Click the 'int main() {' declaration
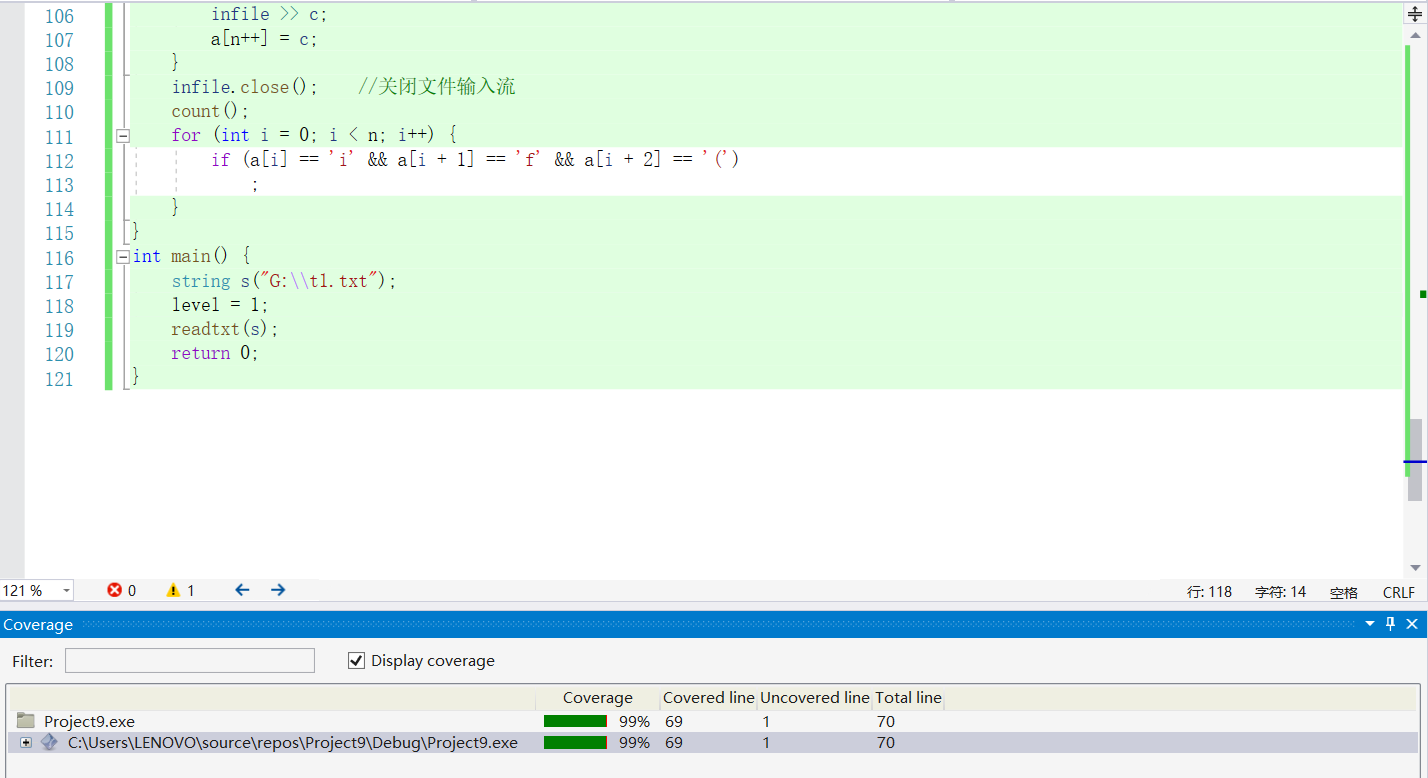The height and width of the screenshot is (778, 1428). click(x=192, y=257)
